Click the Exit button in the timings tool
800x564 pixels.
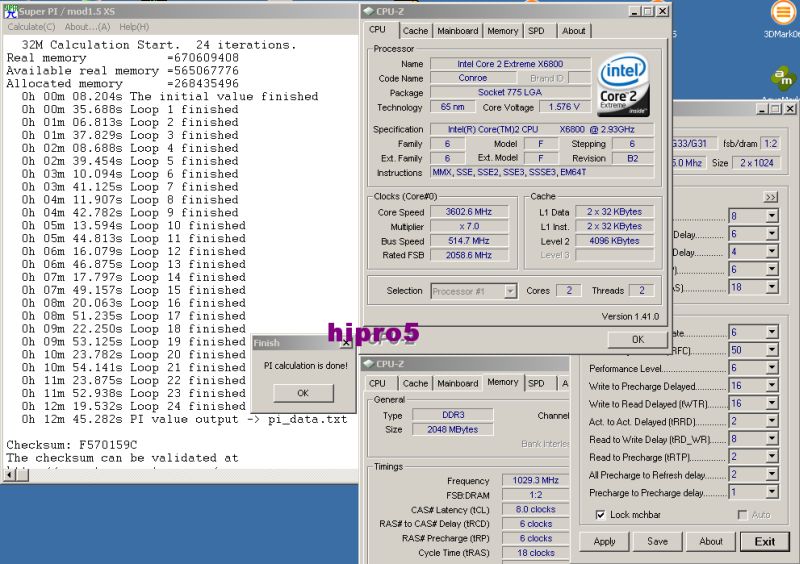point(765,542)
